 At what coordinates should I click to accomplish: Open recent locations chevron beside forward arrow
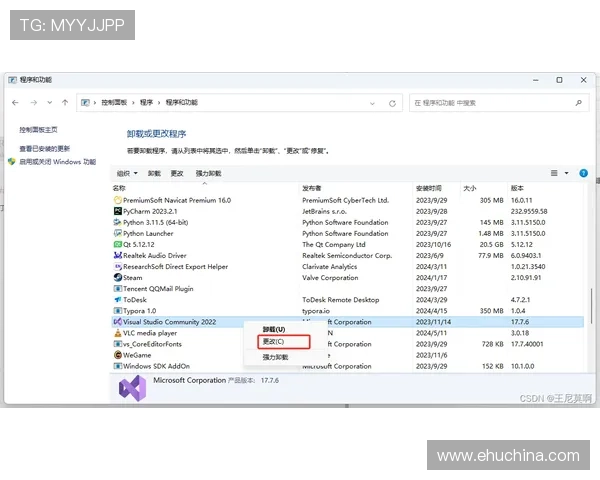tap(50, 103)
